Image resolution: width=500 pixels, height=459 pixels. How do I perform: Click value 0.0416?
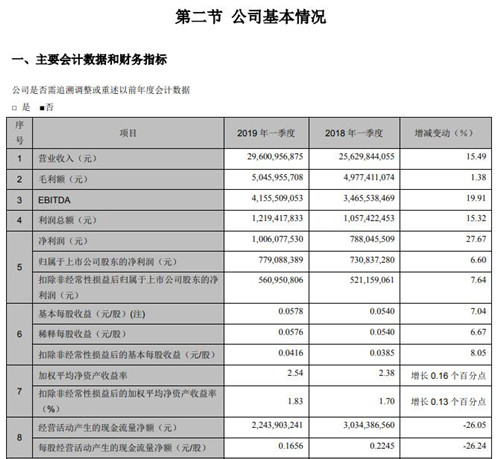(x=291, y=353)
